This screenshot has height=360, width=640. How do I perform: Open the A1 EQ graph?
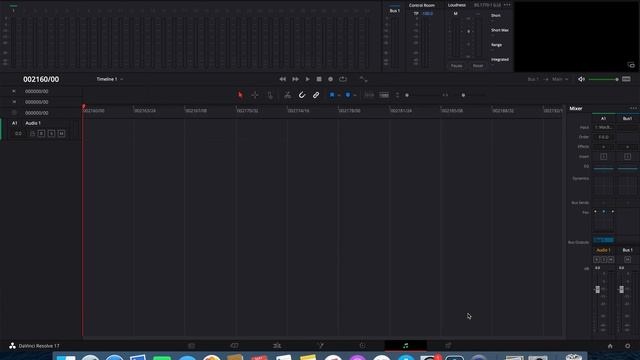click(x=604, y=168)
